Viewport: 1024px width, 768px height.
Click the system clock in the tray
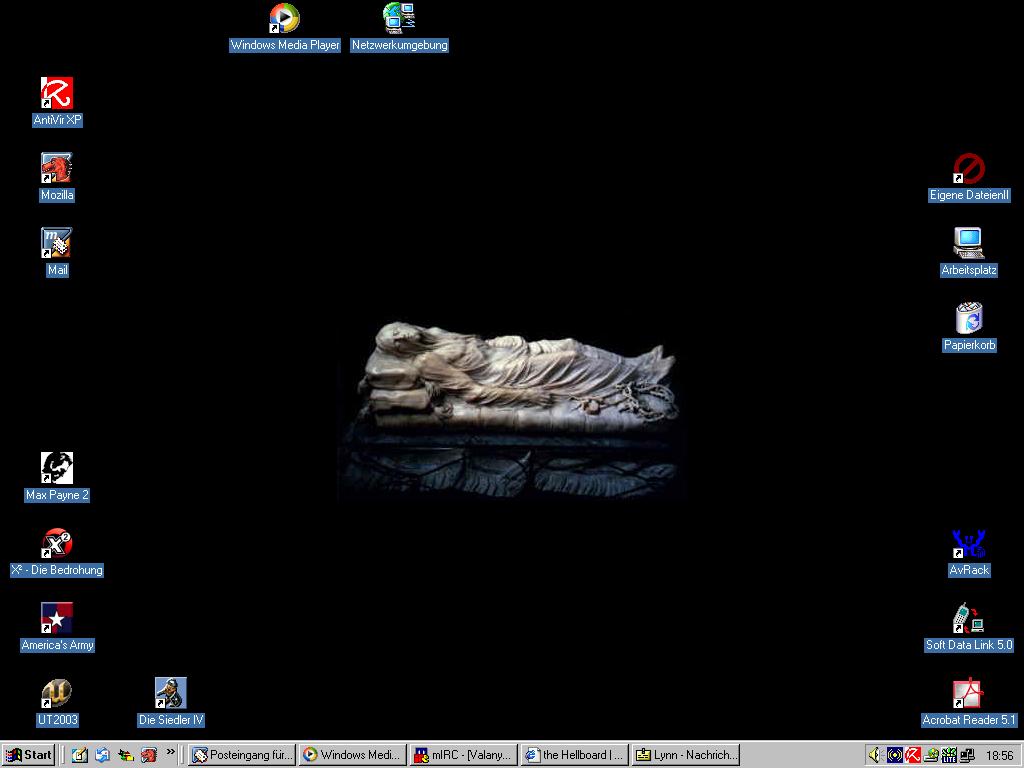(999, 755)
